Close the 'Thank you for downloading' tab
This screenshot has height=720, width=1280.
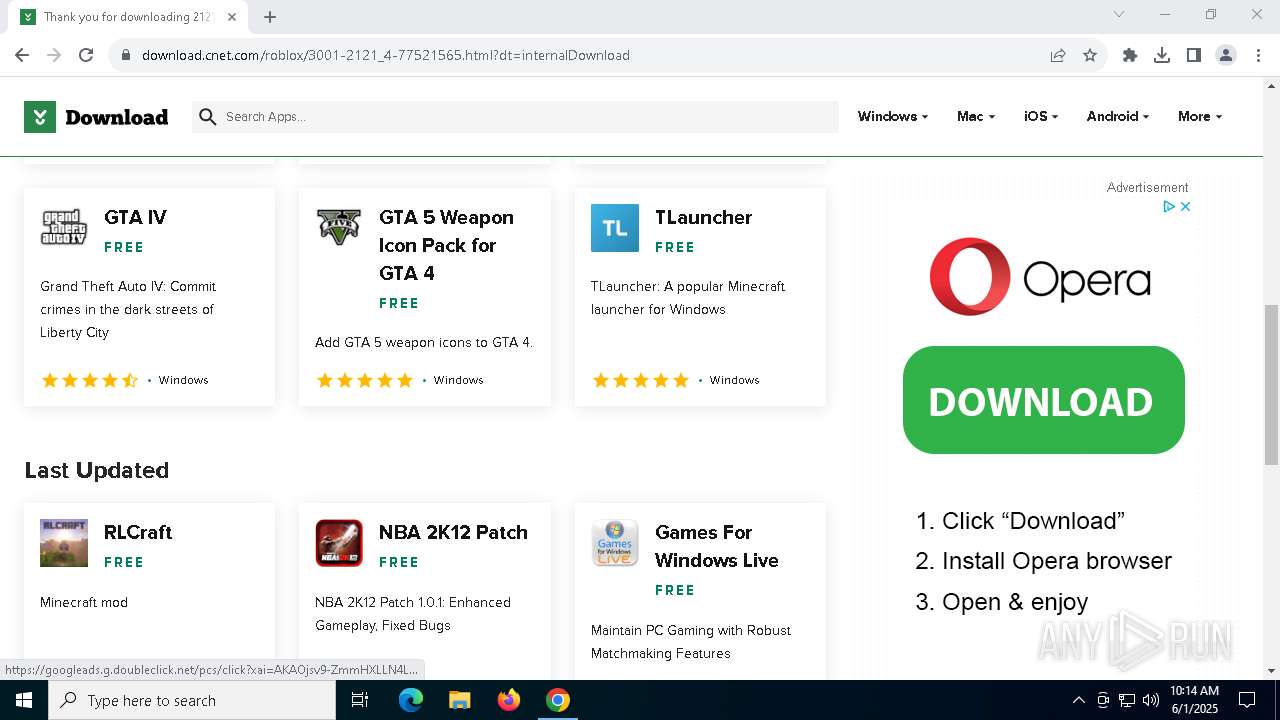click(x=231, y=17)
